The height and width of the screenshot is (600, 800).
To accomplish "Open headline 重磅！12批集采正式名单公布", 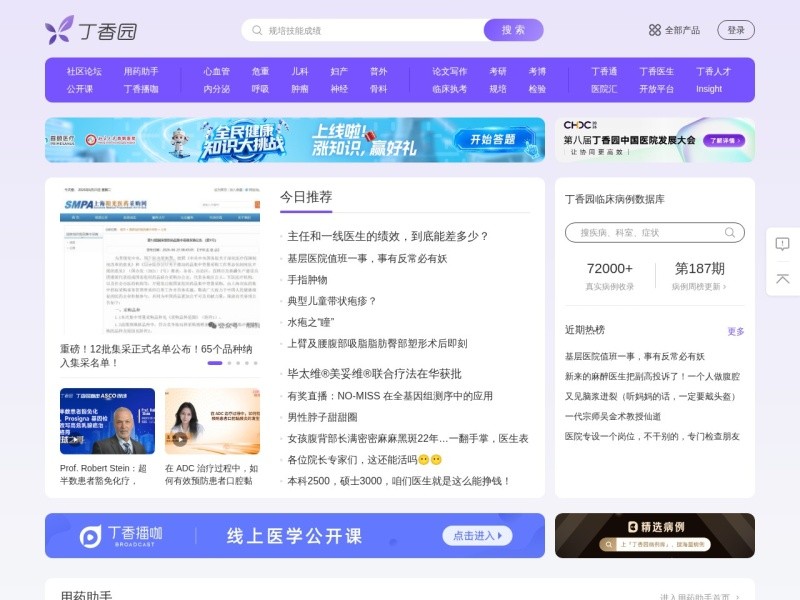I will click(x=156, y=356).
